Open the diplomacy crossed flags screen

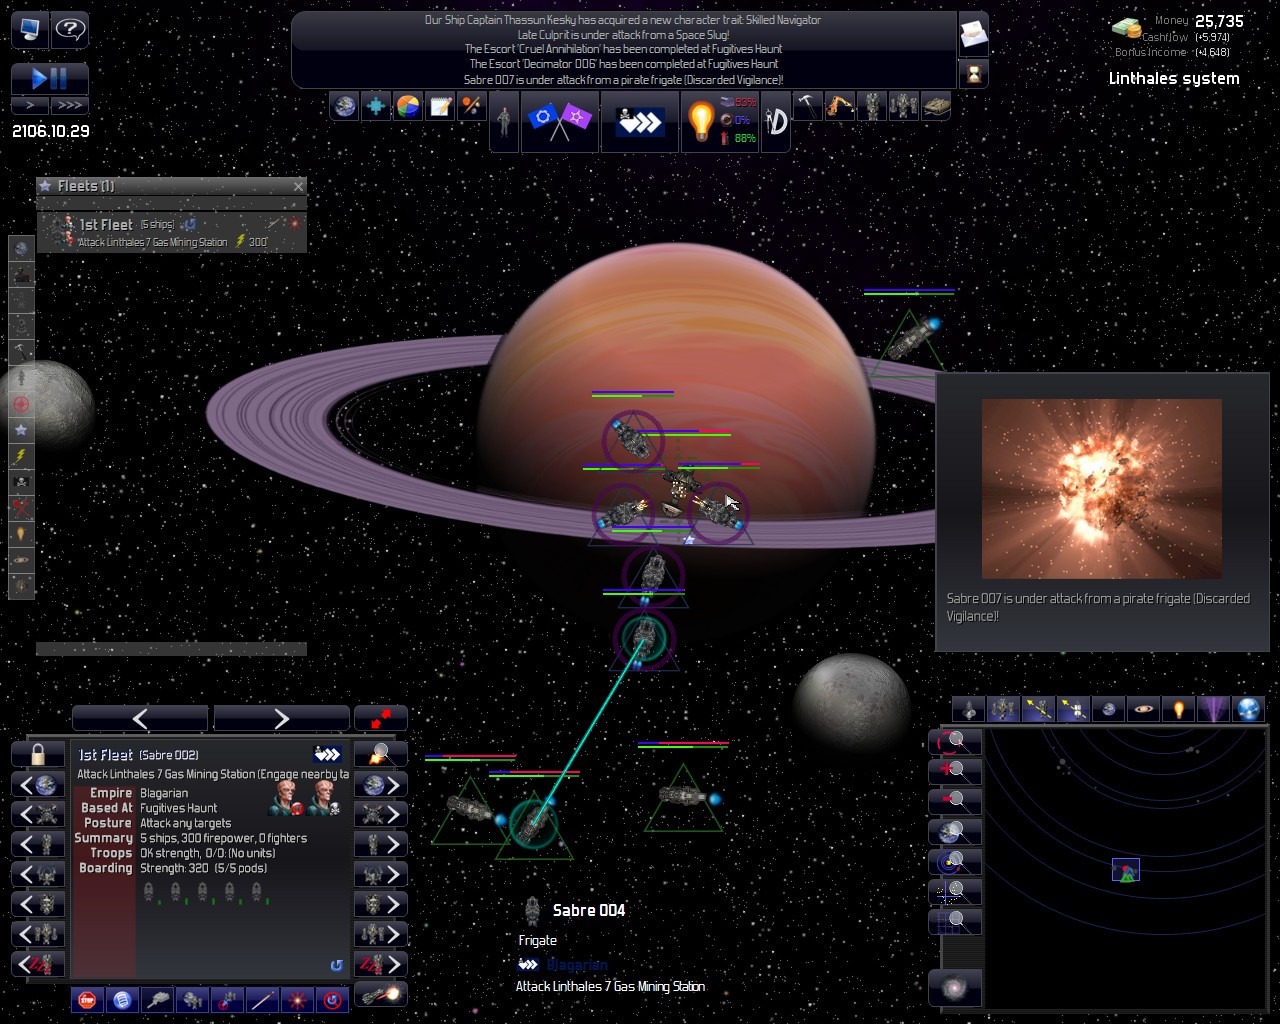click(559, 121)
